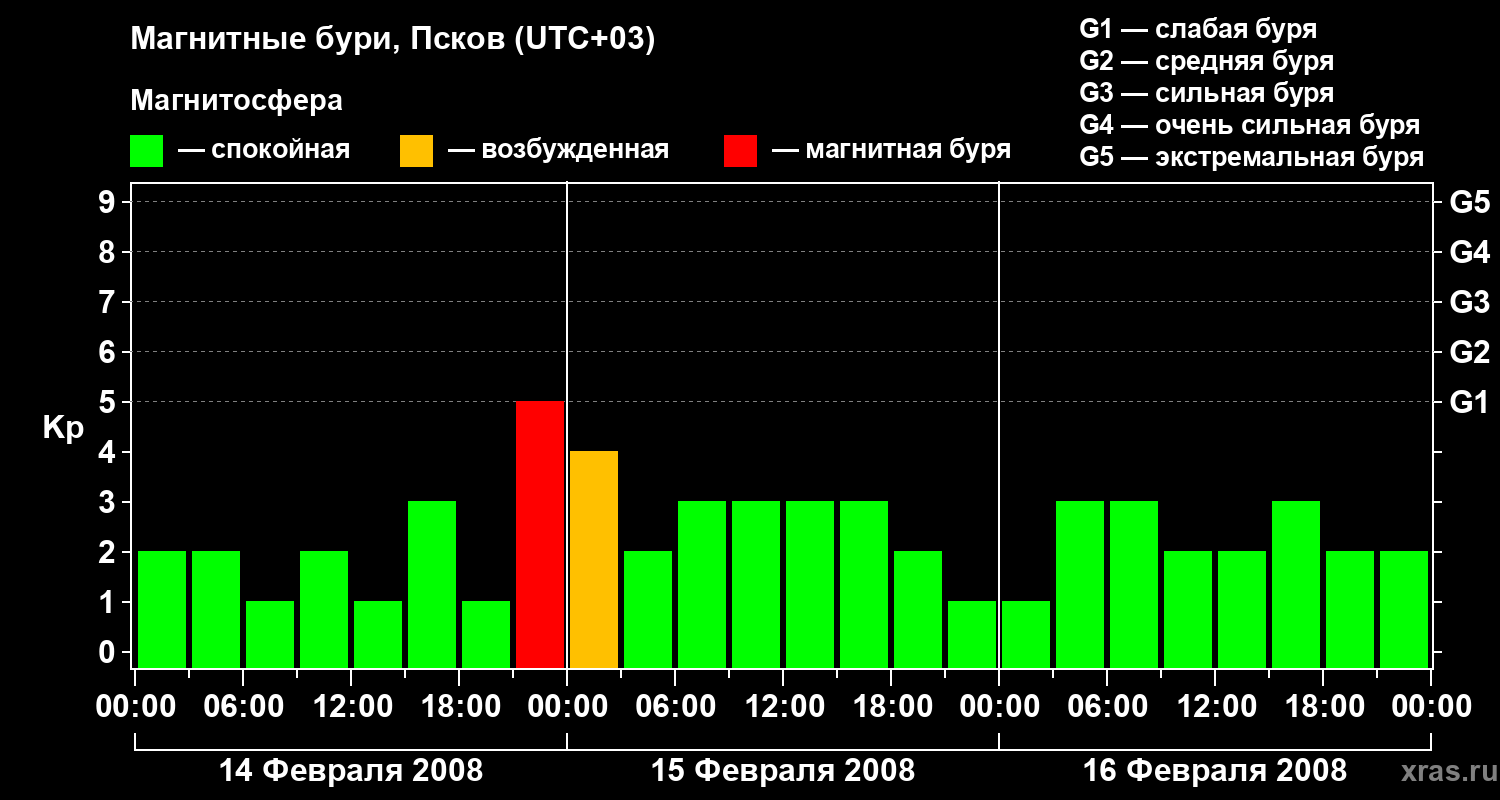The height and width of the screenshot is (800, 1500).
Task: Click the G1 label on right axis
Action: tap(1470, 402)
